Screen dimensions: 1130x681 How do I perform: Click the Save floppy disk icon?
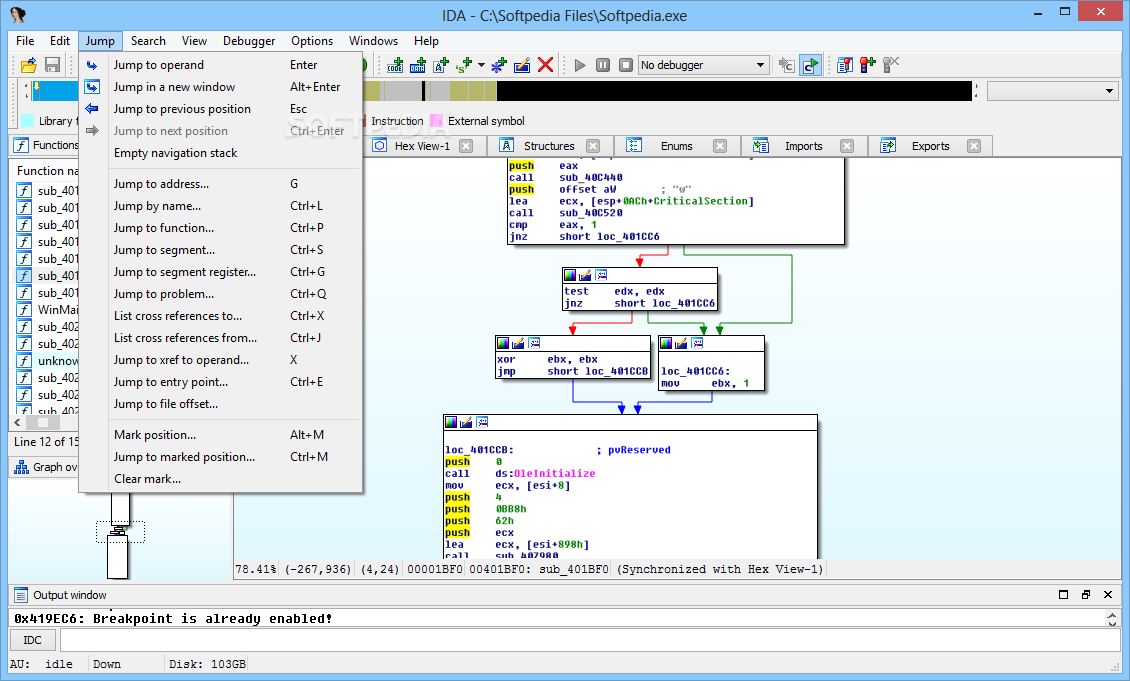(x=53, y=65)
